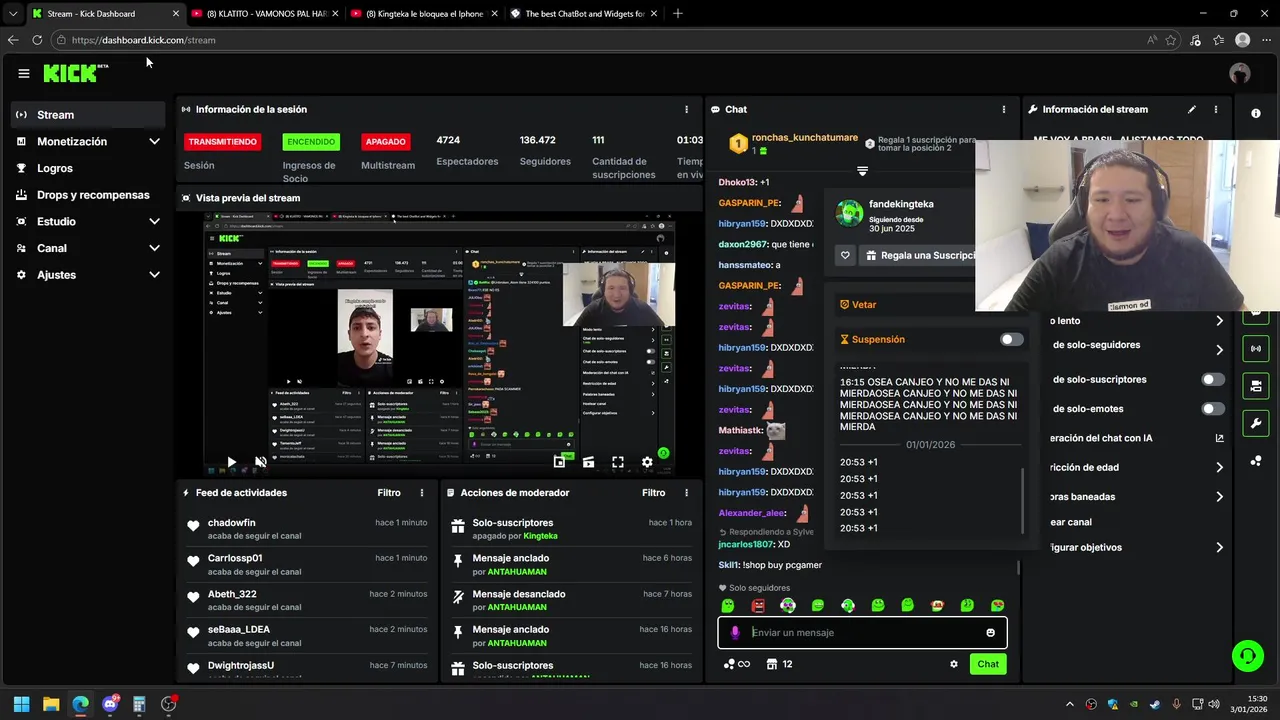1280x720 pixels.
Task: Open Windows Start menu
Action: pyautogui.click(x=21, y=704)
